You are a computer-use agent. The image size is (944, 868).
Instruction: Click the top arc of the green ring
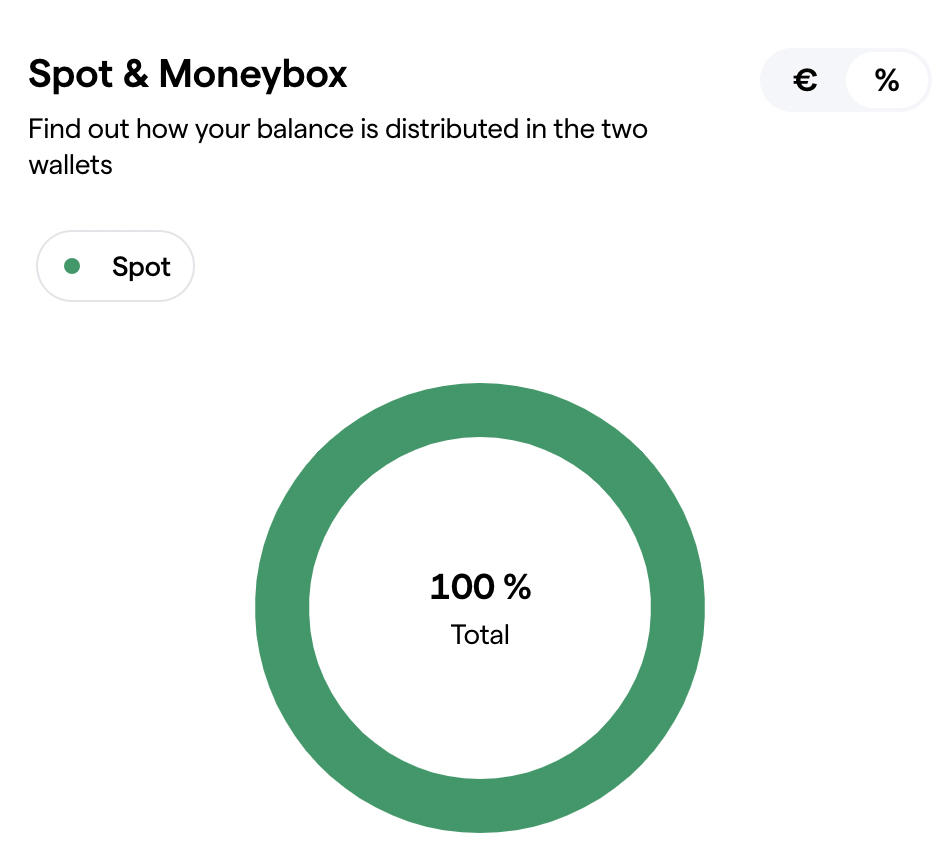[x=480, y=410]
